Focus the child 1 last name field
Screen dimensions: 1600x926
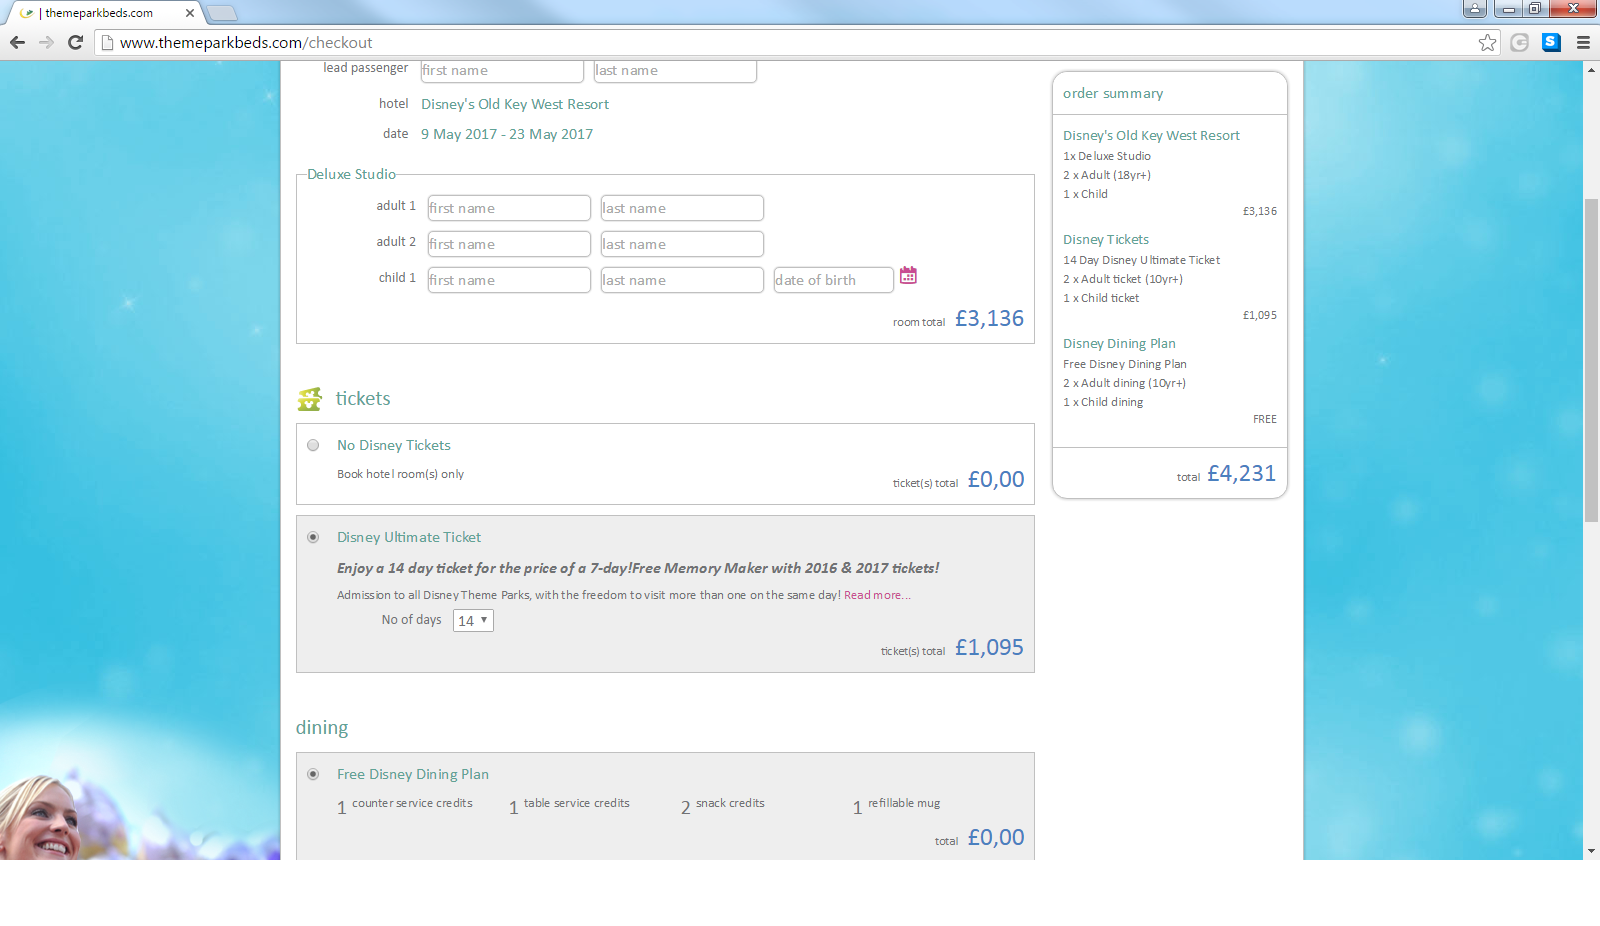682,280
